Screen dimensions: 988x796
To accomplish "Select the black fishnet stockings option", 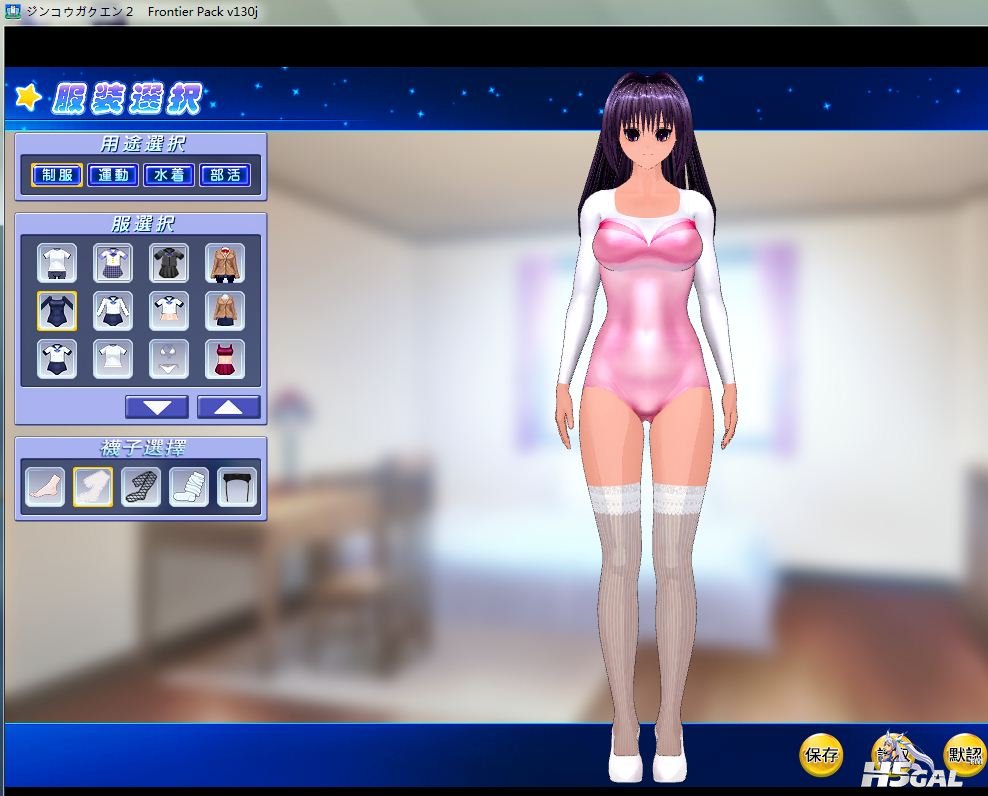I will (x=141, y=487).
